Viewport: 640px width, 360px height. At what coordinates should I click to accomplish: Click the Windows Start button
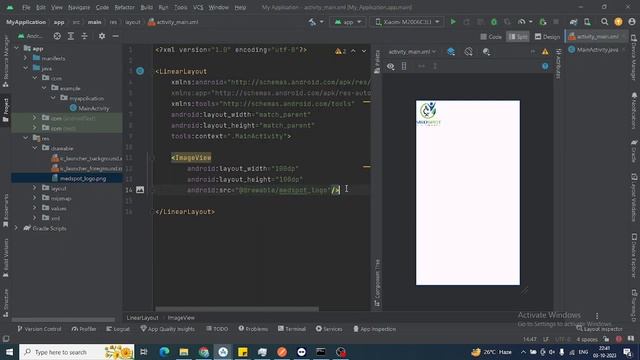click(x=9, y=352)
